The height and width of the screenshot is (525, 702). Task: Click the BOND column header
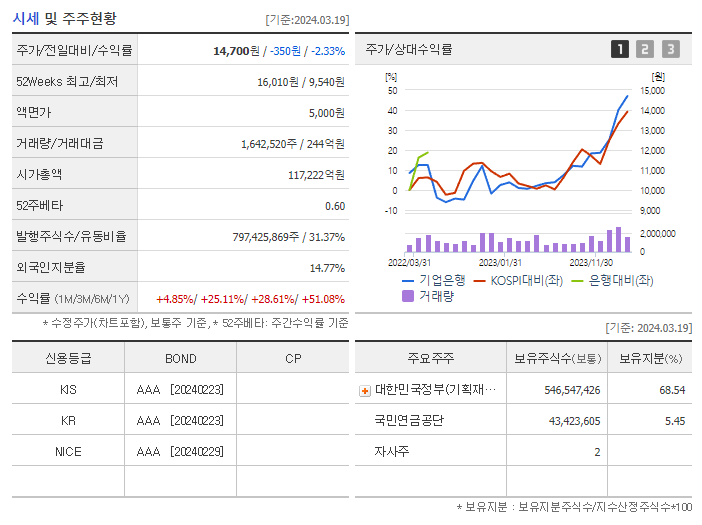coord(181,359)
